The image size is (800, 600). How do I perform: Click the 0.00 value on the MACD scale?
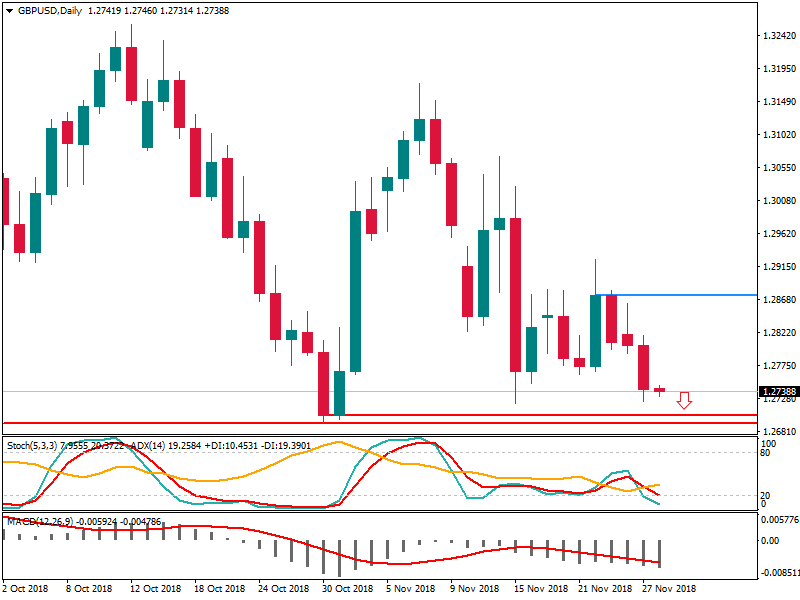[x=770, y=541]
